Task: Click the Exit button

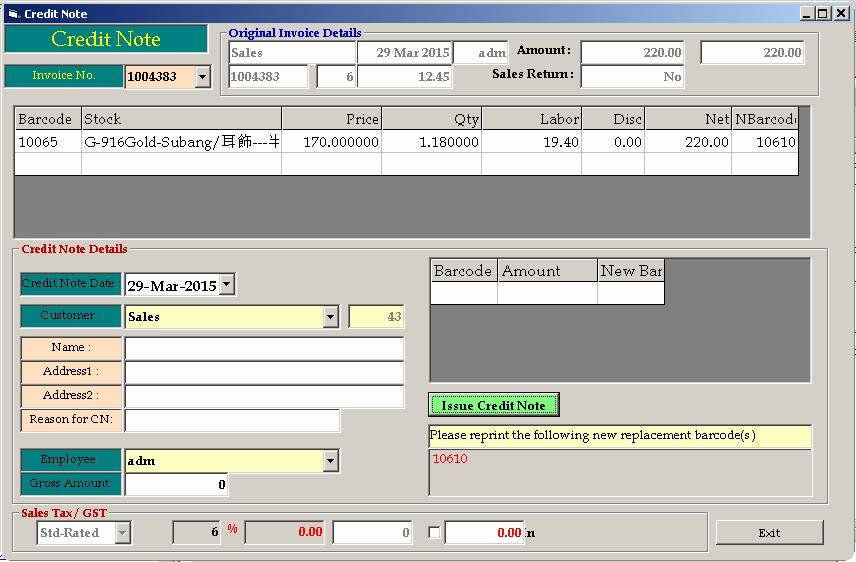Action: (x=768, y=532)
